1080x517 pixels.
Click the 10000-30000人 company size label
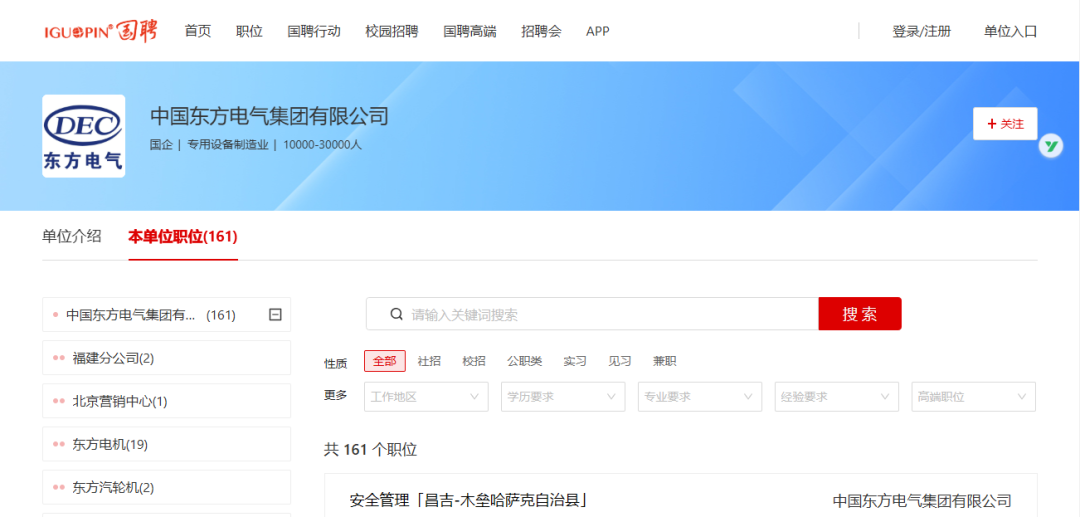click(322, 145)
